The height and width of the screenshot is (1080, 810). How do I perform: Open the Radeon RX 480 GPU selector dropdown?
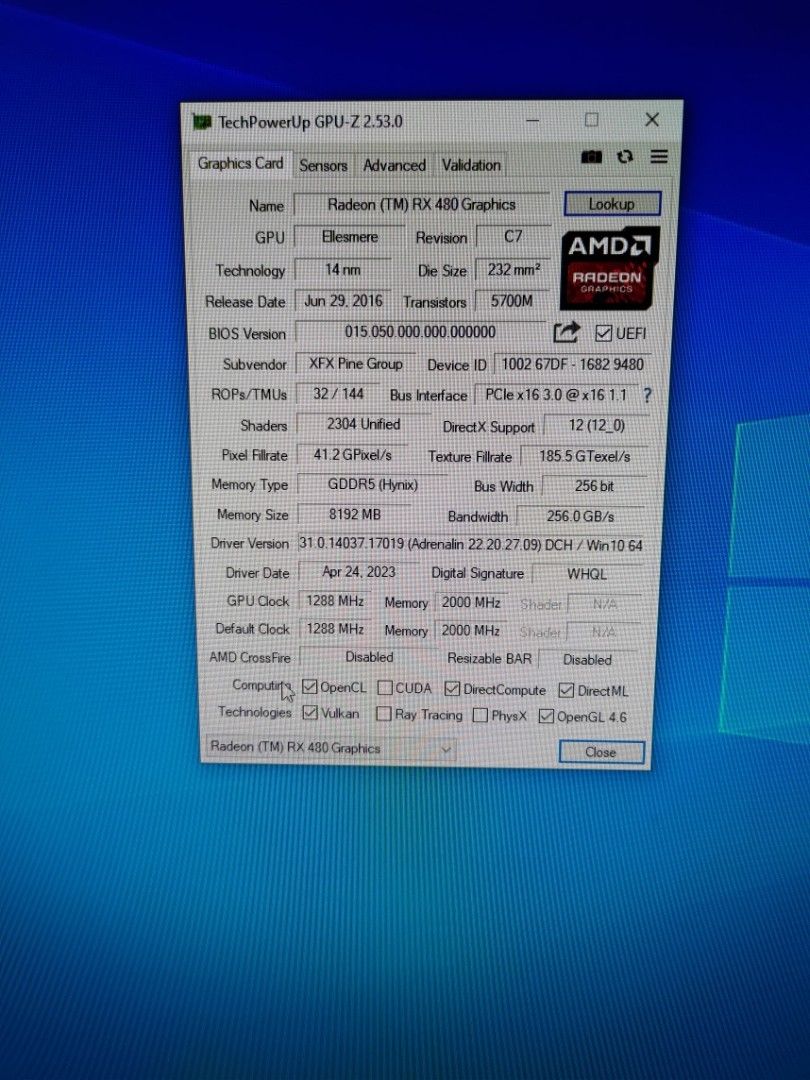[x=330, y=748]
